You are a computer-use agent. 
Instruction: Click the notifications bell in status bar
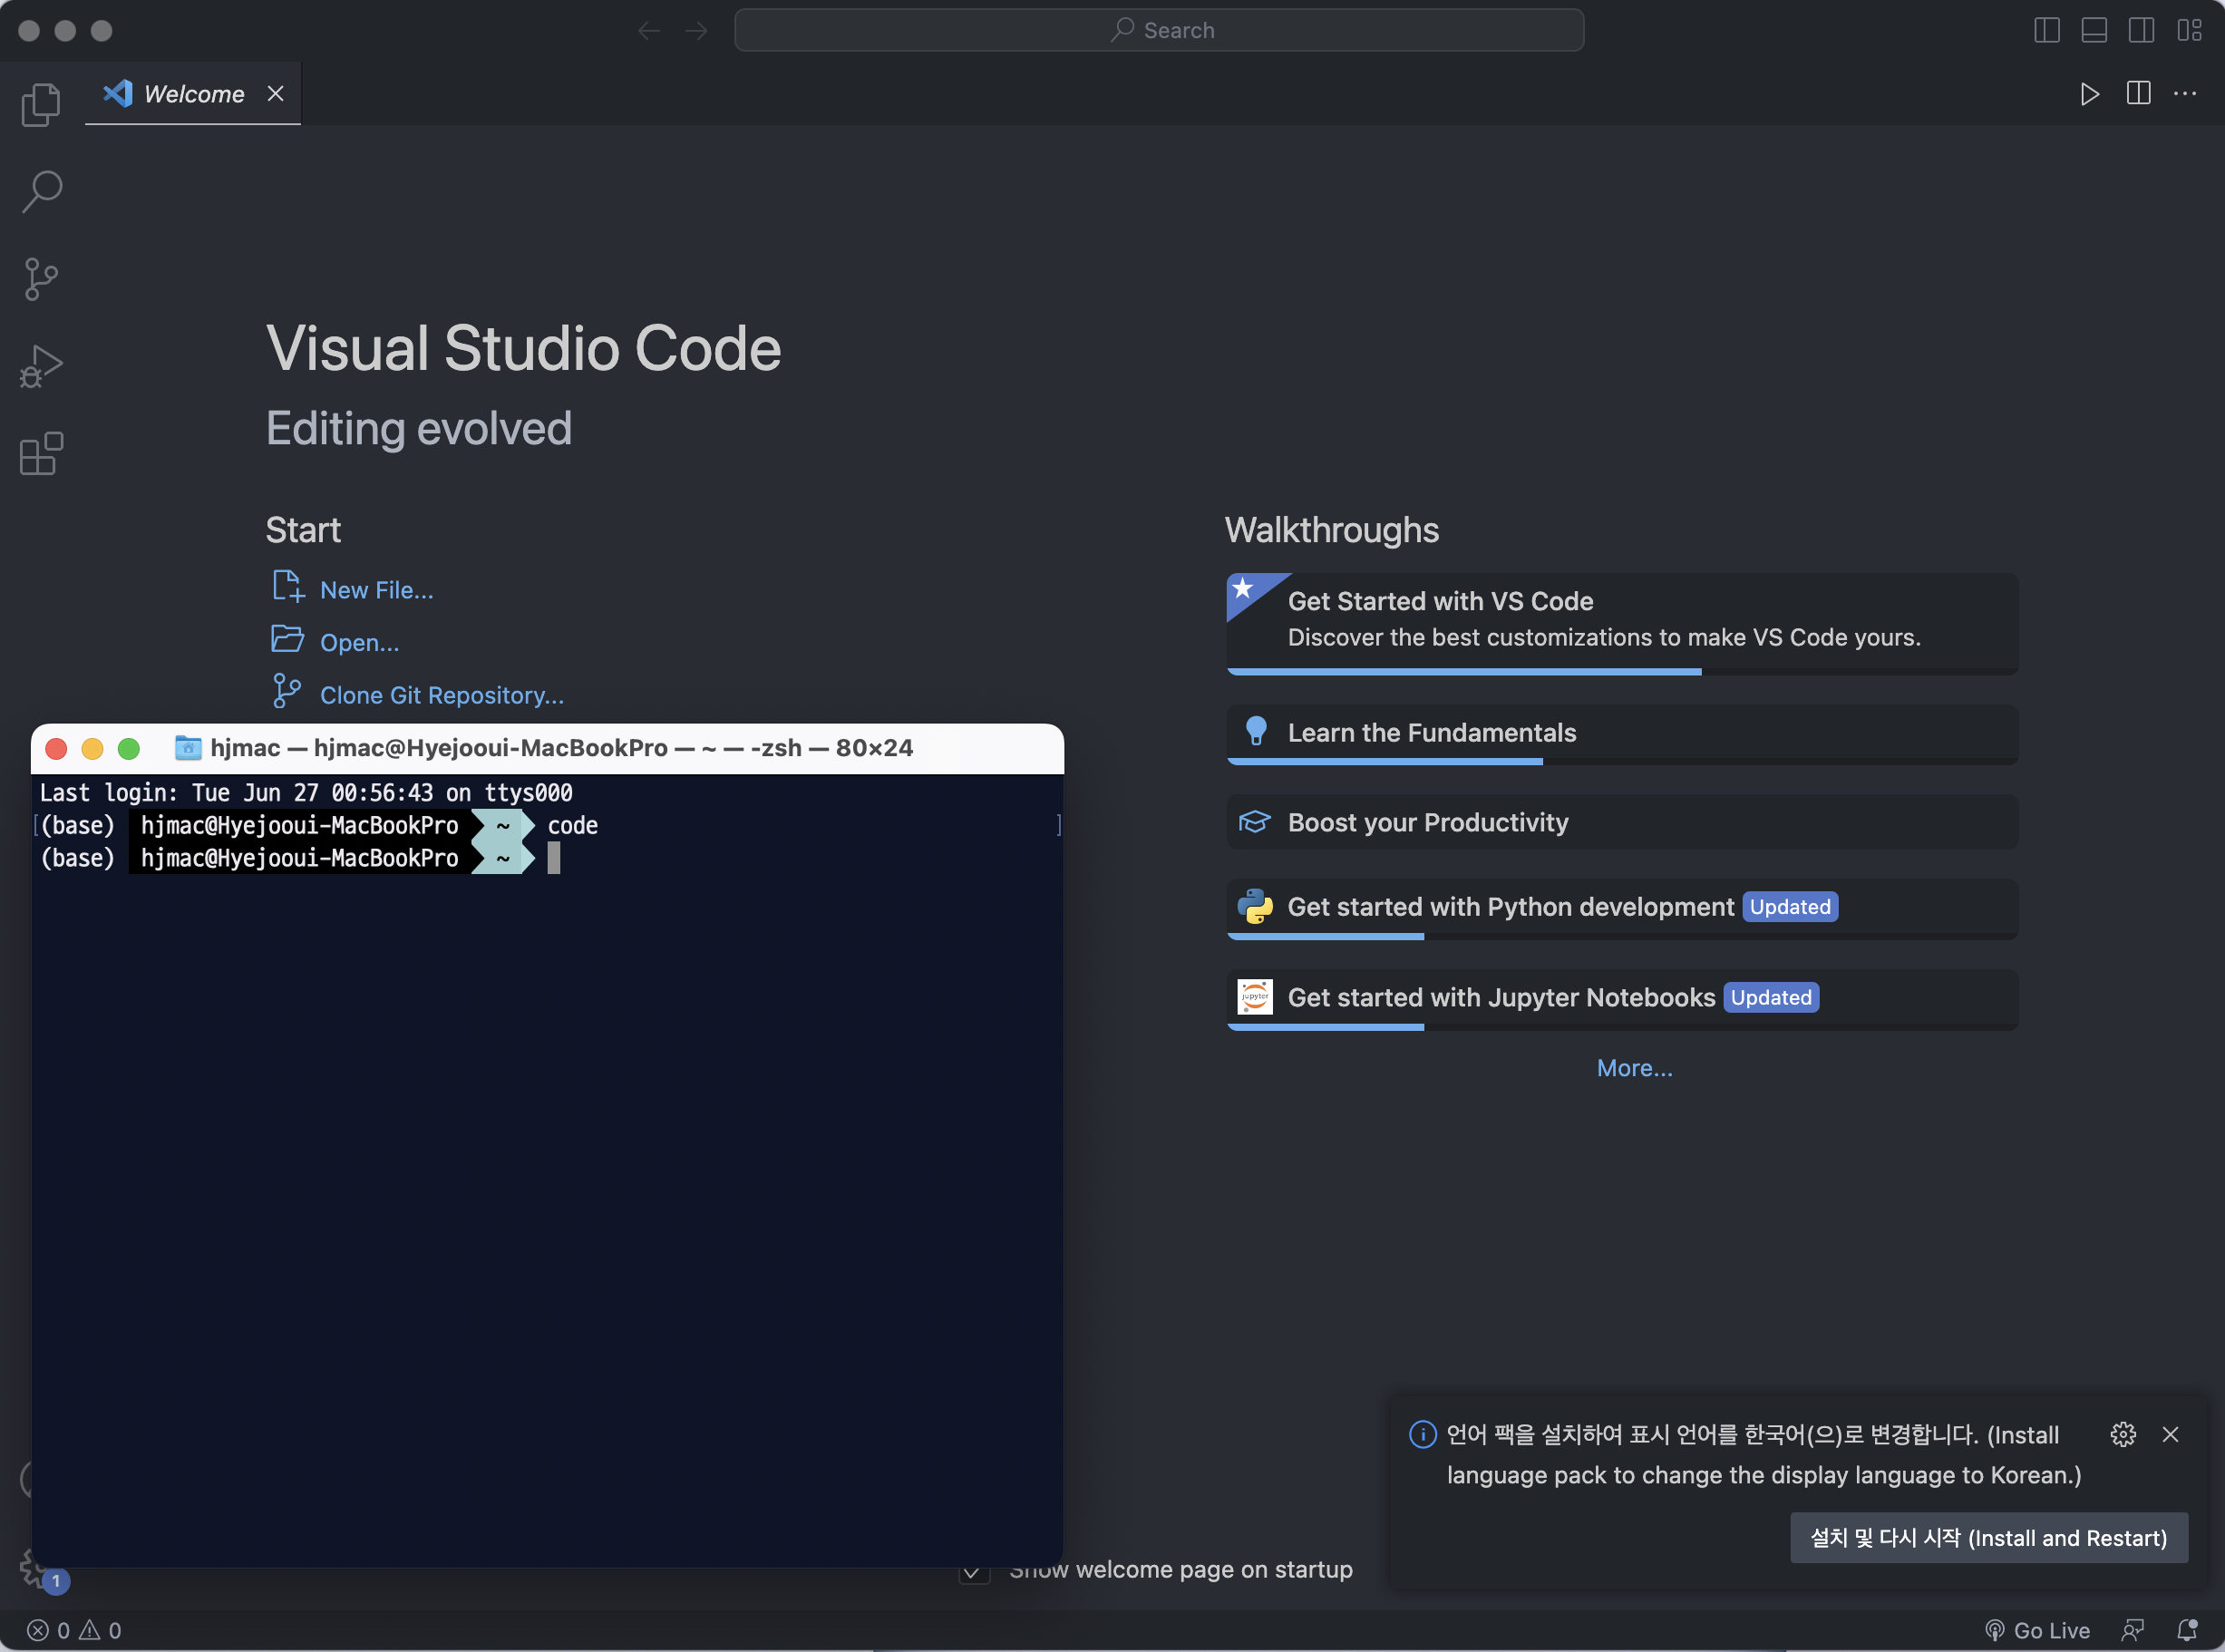tap(2187, 1630)
